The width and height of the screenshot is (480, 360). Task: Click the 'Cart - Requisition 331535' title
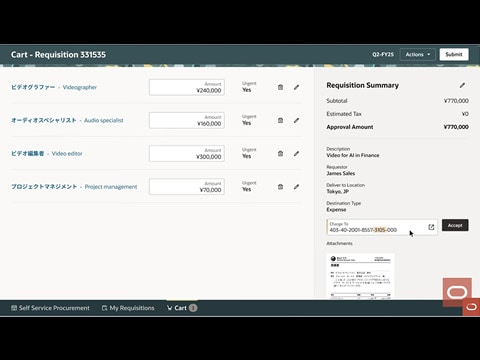(58, 55)
